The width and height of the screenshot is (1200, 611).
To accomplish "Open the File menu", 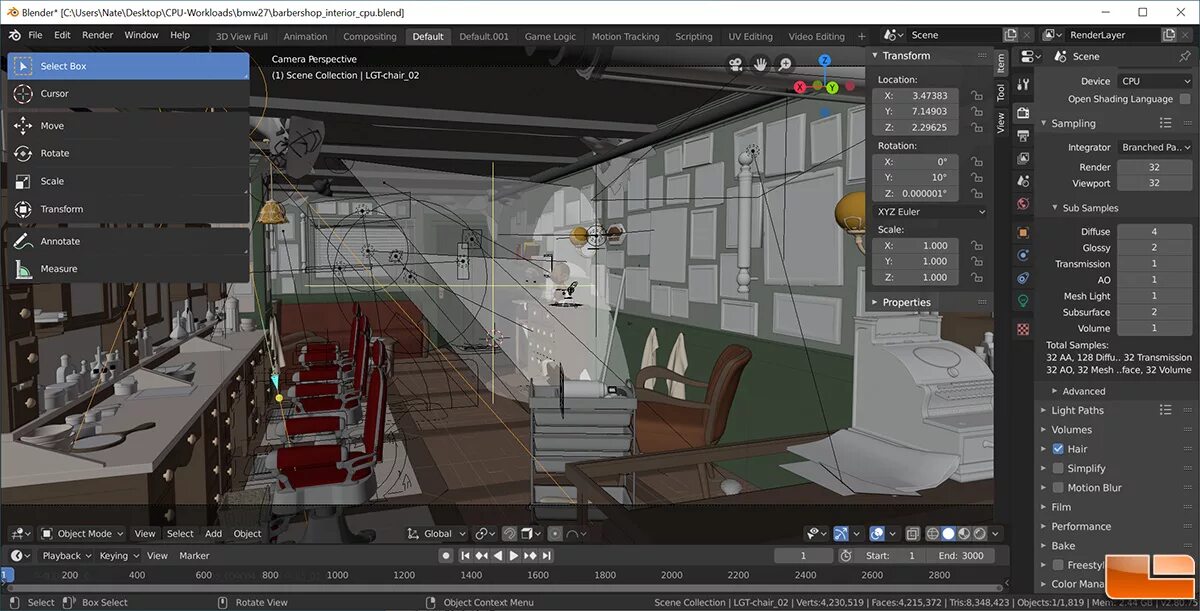I will tap(35, 35).
